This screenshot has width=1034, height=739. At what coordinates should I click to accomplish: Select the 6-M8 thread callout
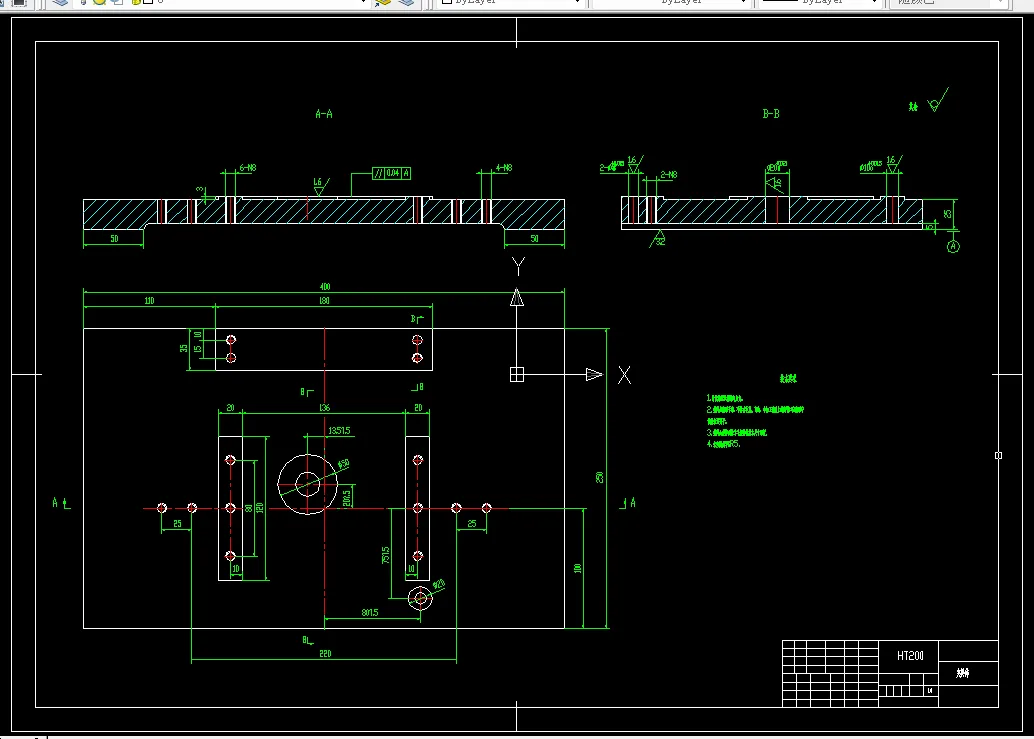pyautogui.click(x=247, y=168)
